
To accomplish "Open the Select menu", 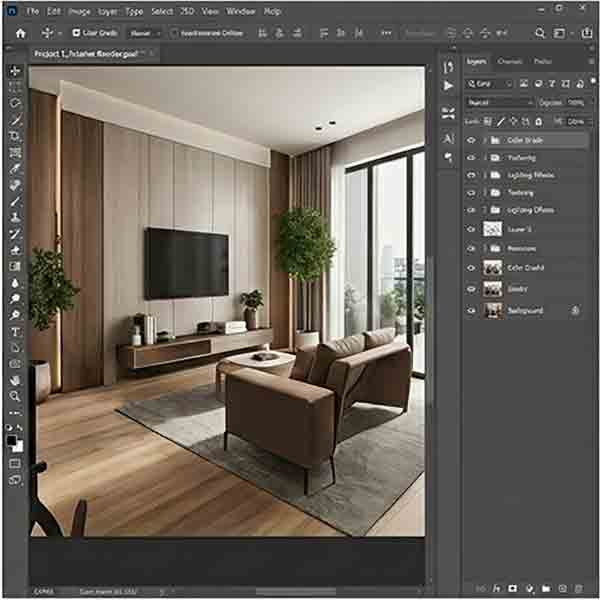I will pyautogui.click(x=162, y=11).
